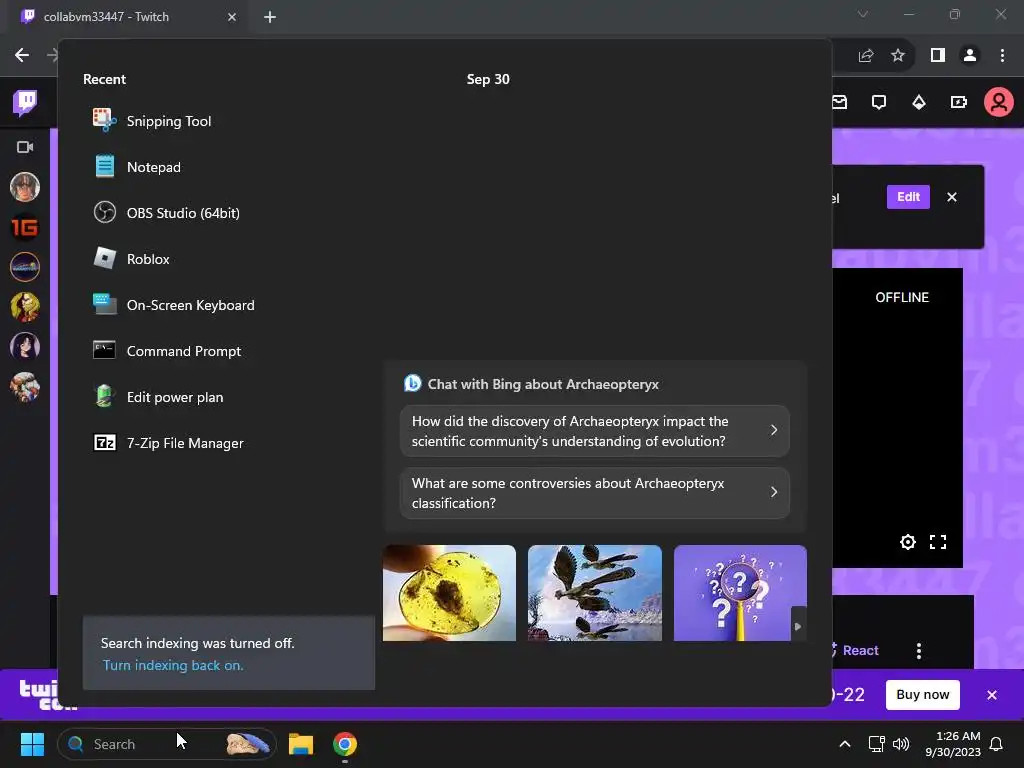Open the question marks quiz thumbnail
1024x768 pixels.
pyautogui.click(x=740, y=593)
